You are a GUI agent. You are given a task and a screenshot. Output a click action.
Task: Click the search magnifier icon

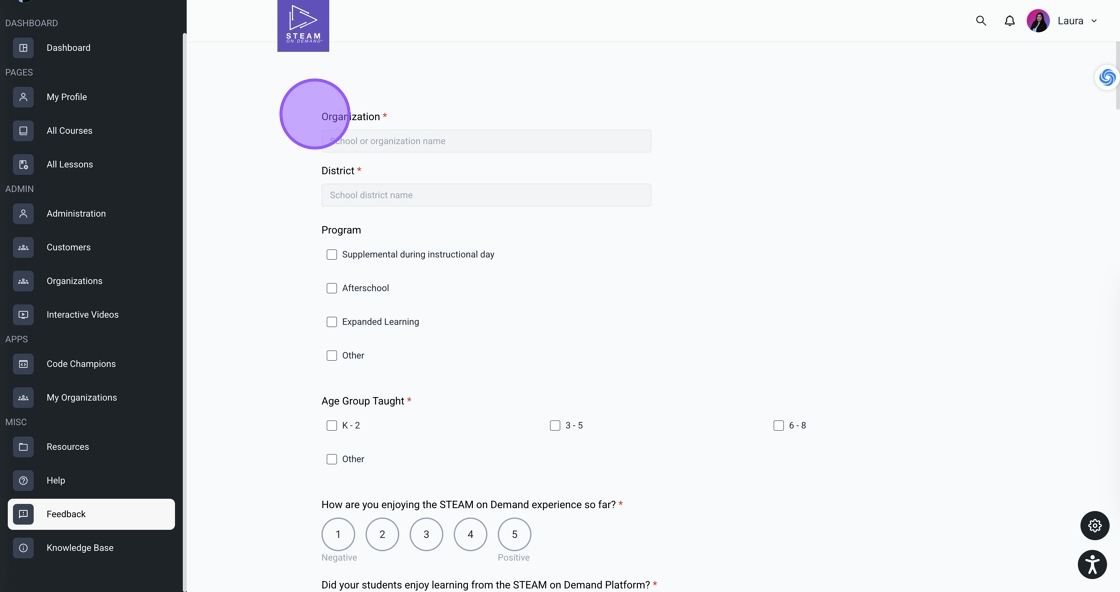[981, 21]
